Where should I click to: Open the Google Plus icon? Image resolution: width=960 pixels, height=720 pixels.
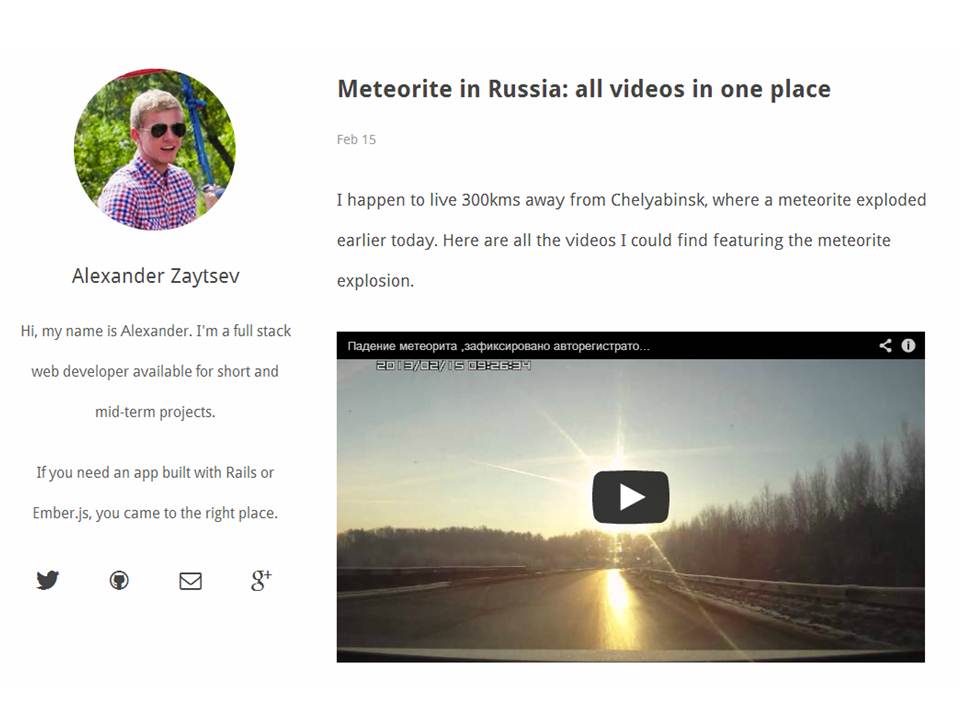click(x=261, y=580)
